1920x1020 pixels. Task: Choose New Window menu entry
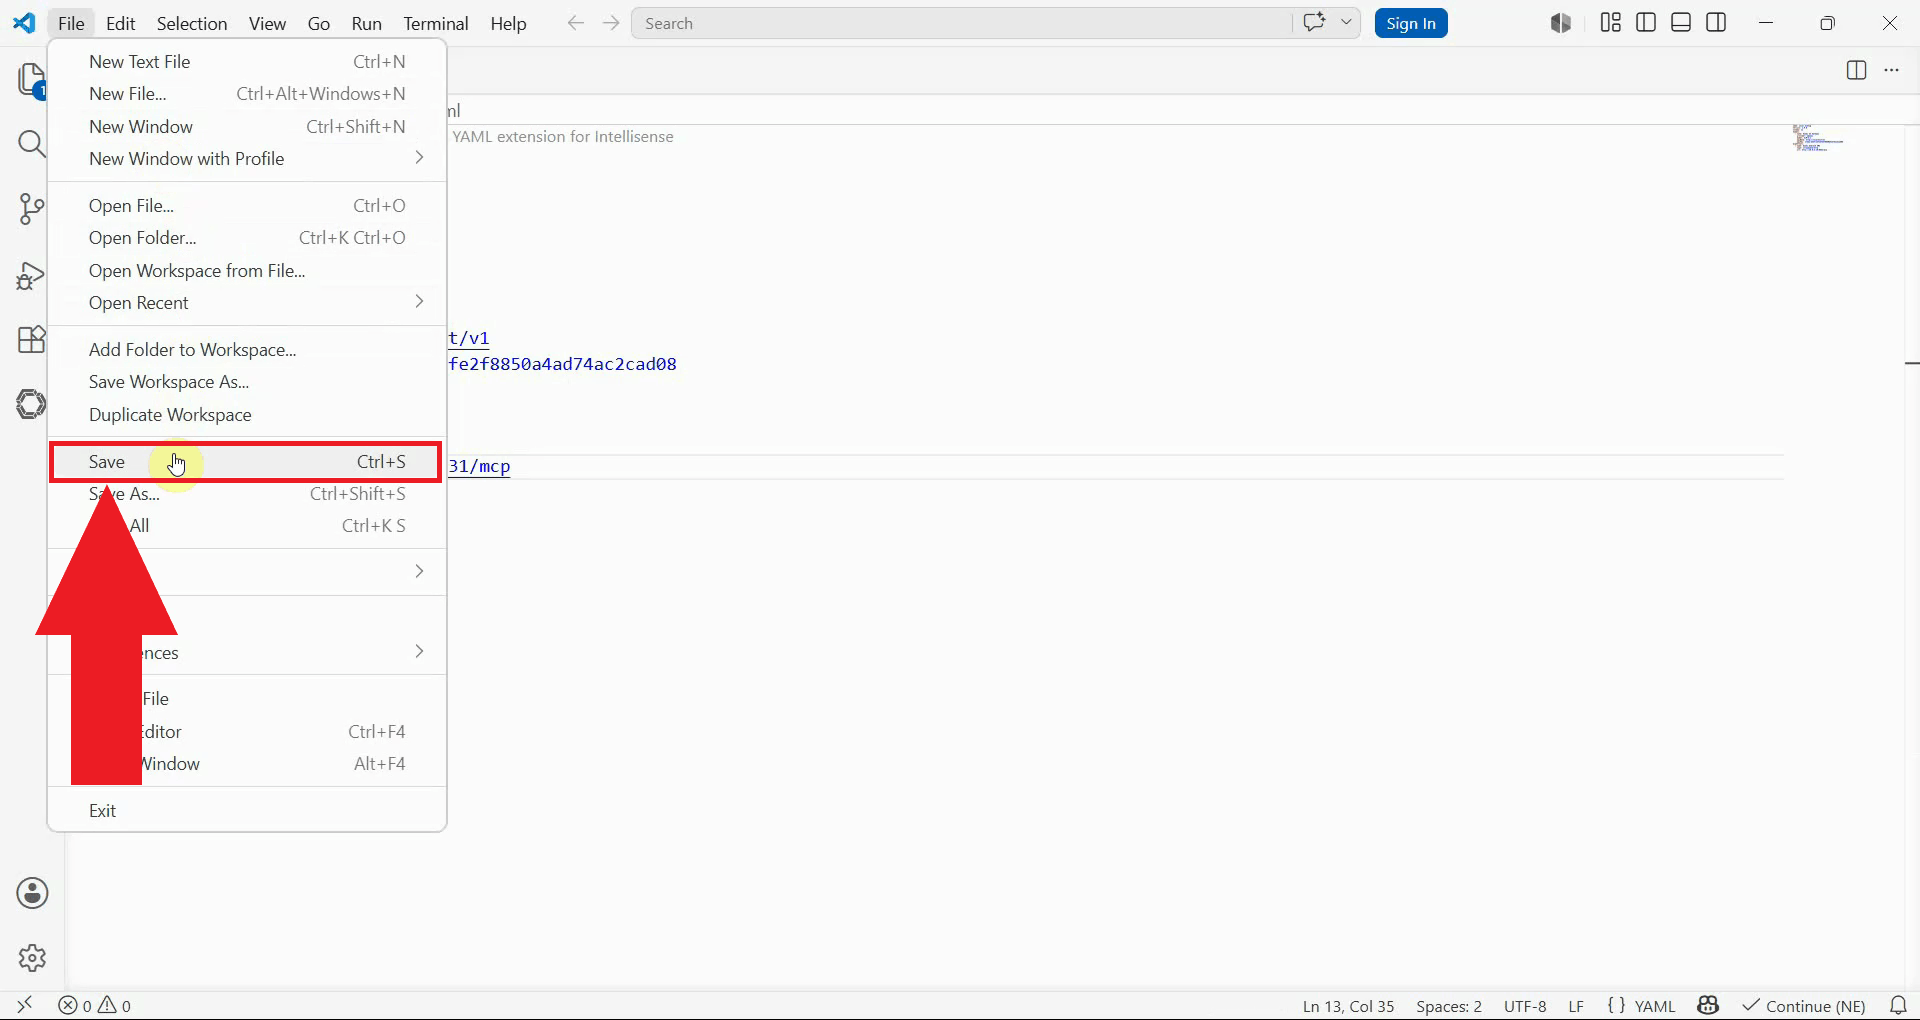(247, 126)
